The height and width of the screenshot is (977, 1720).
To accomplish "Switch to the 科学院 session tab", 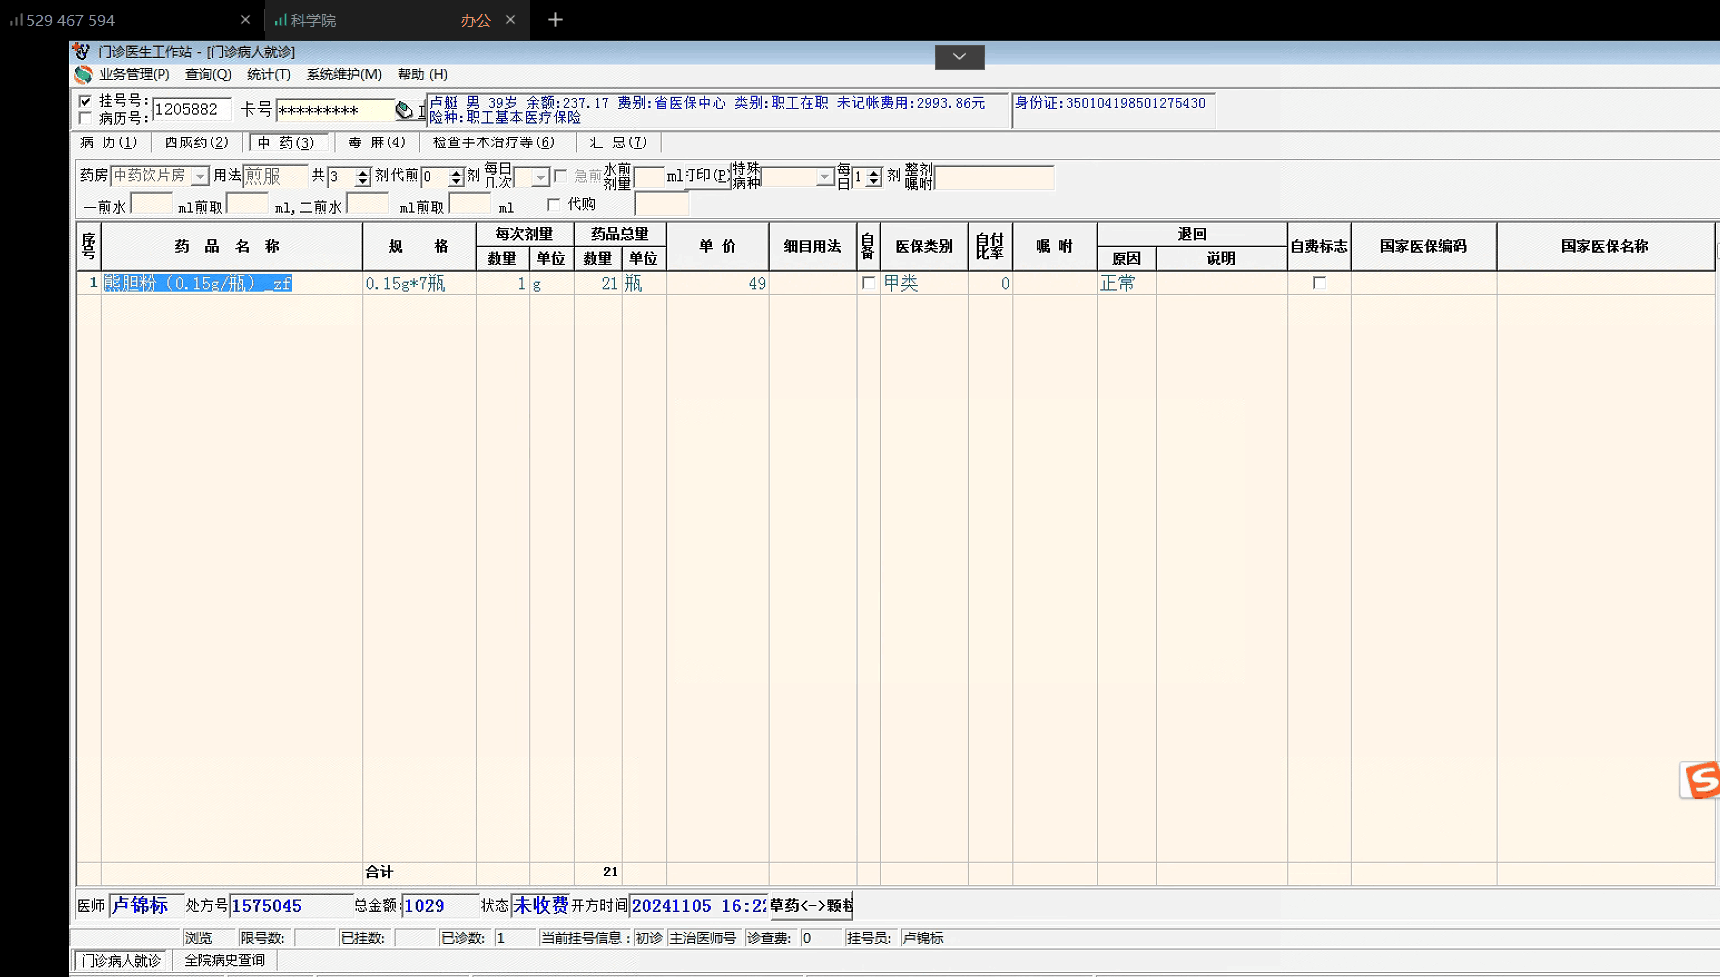I will tap(396, 20).
